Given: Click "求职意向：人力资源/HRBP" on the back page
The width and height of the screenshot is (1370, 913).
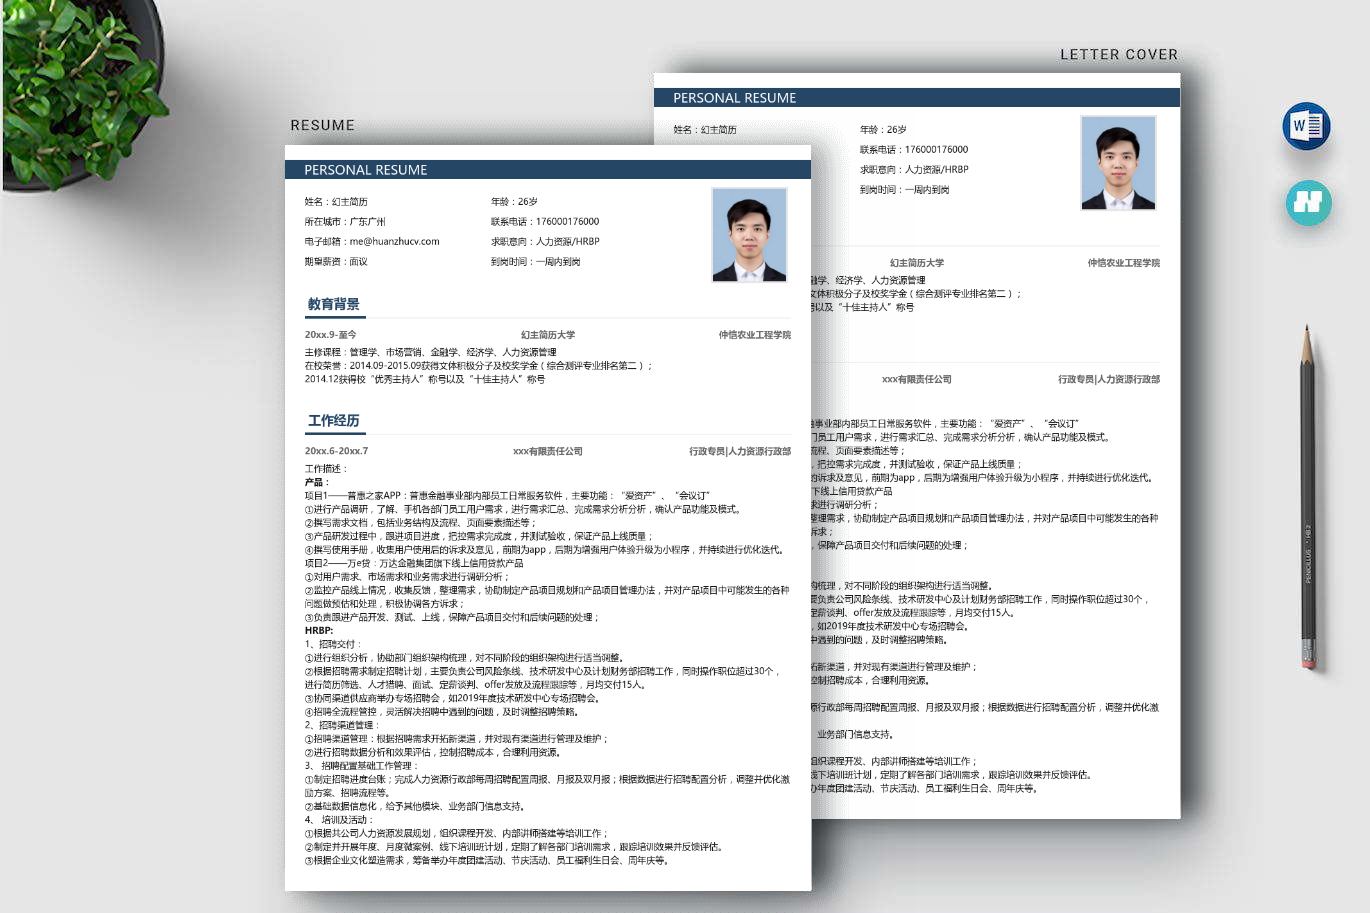Looking at the screenshot, I should (x=914, y=170).
